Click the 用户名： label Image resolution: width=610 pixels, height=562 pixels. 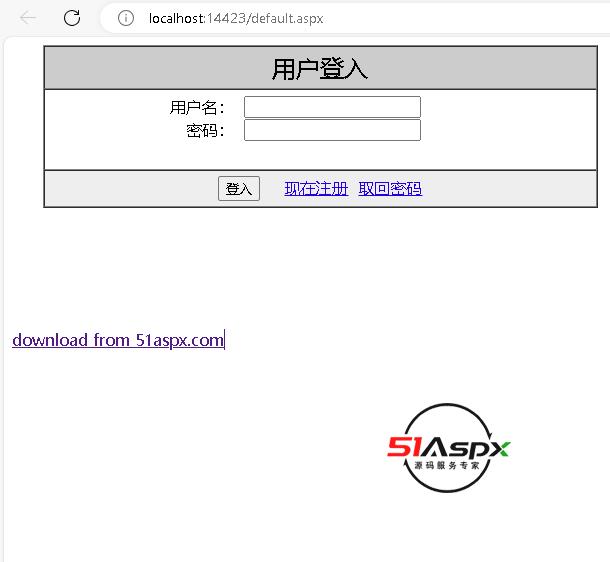tap(197, 107)
